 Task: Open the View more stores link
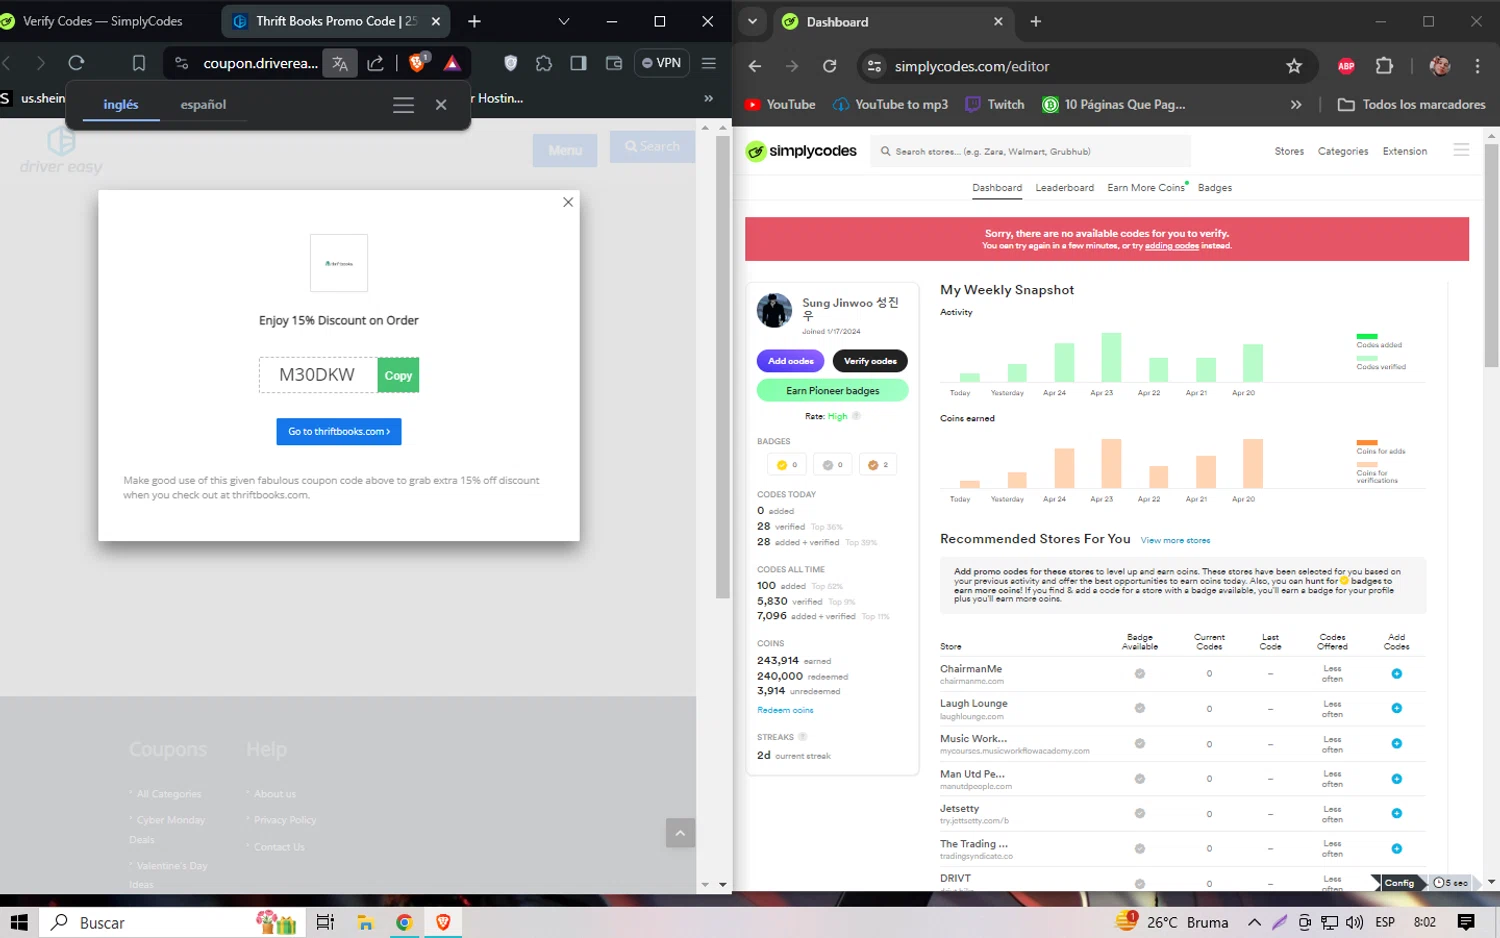pyautogui.click(x=1175, y=540)
